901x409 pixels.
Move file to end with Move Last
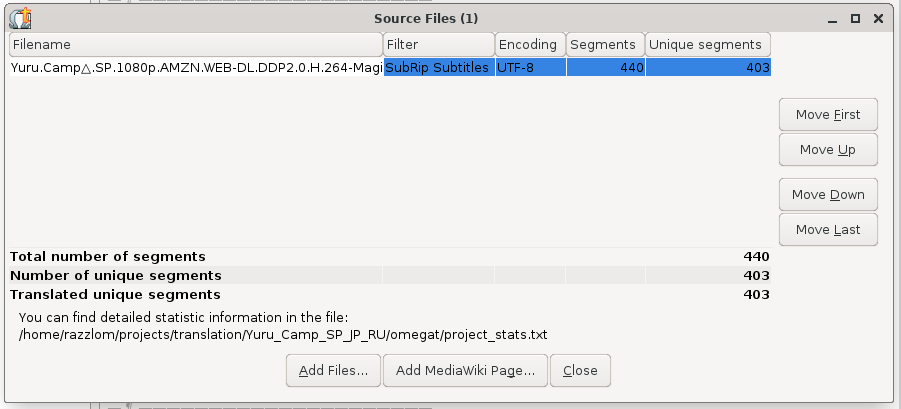coord(828,230)
